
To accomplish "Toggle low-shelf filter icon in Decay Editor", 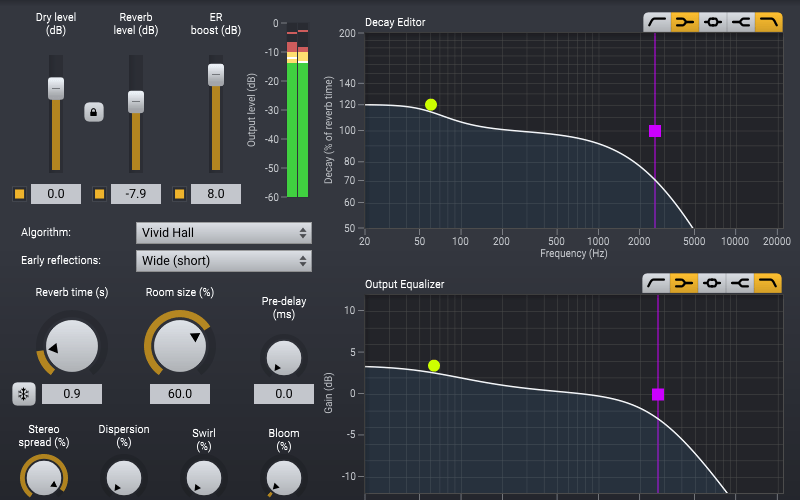I will [x=684, y=21].
